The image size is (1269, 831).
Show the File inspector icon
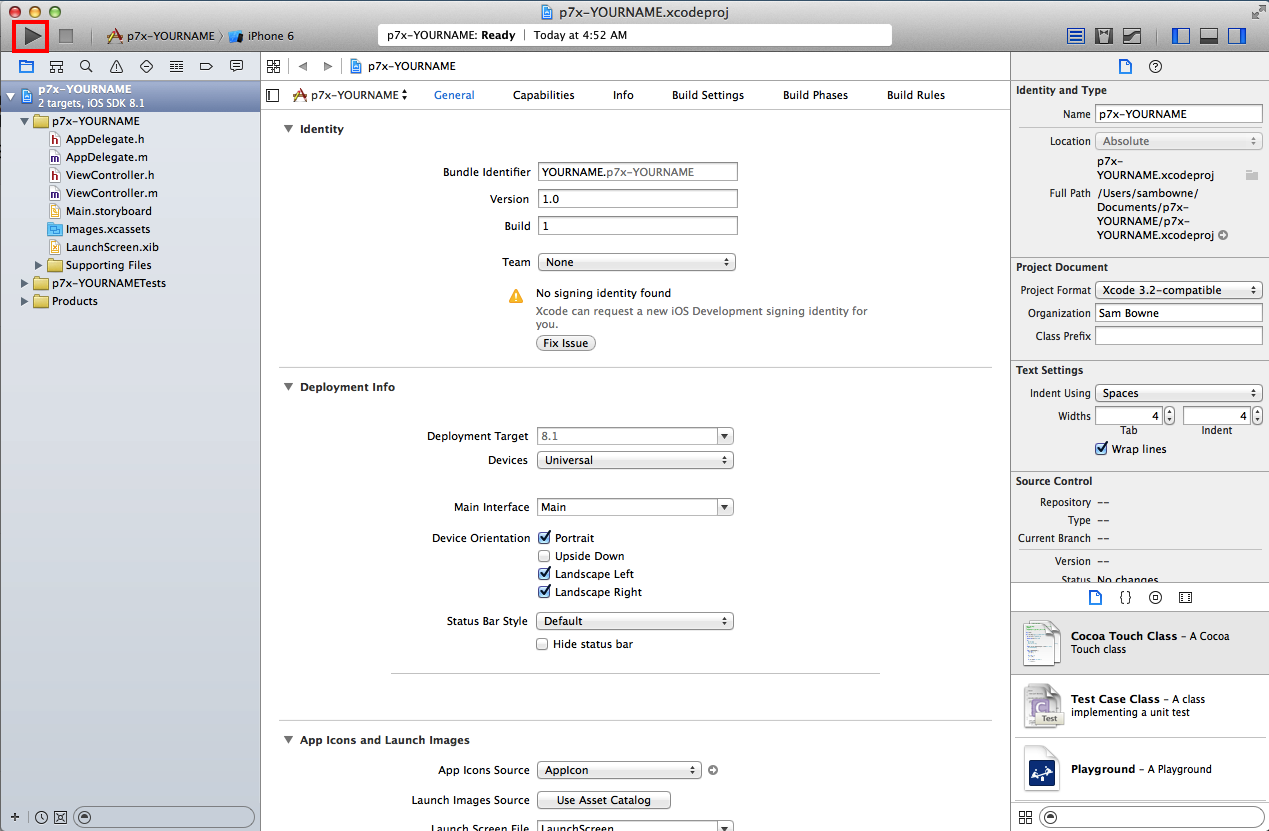click(1125, 66)
